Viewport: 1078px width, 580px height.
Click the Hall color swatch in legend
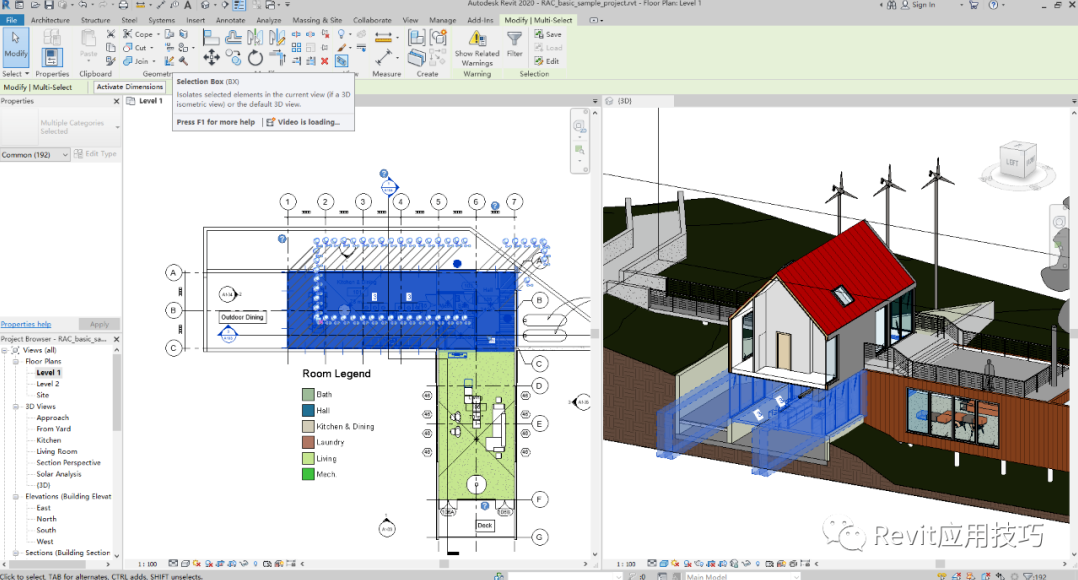coord(308,410)
